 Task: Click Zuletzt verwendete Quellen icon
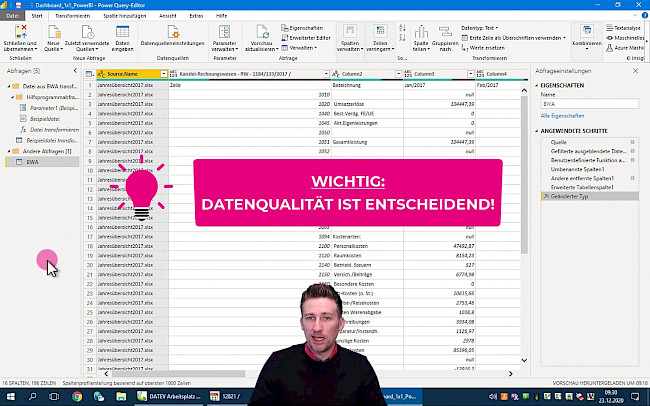point(87,32)
